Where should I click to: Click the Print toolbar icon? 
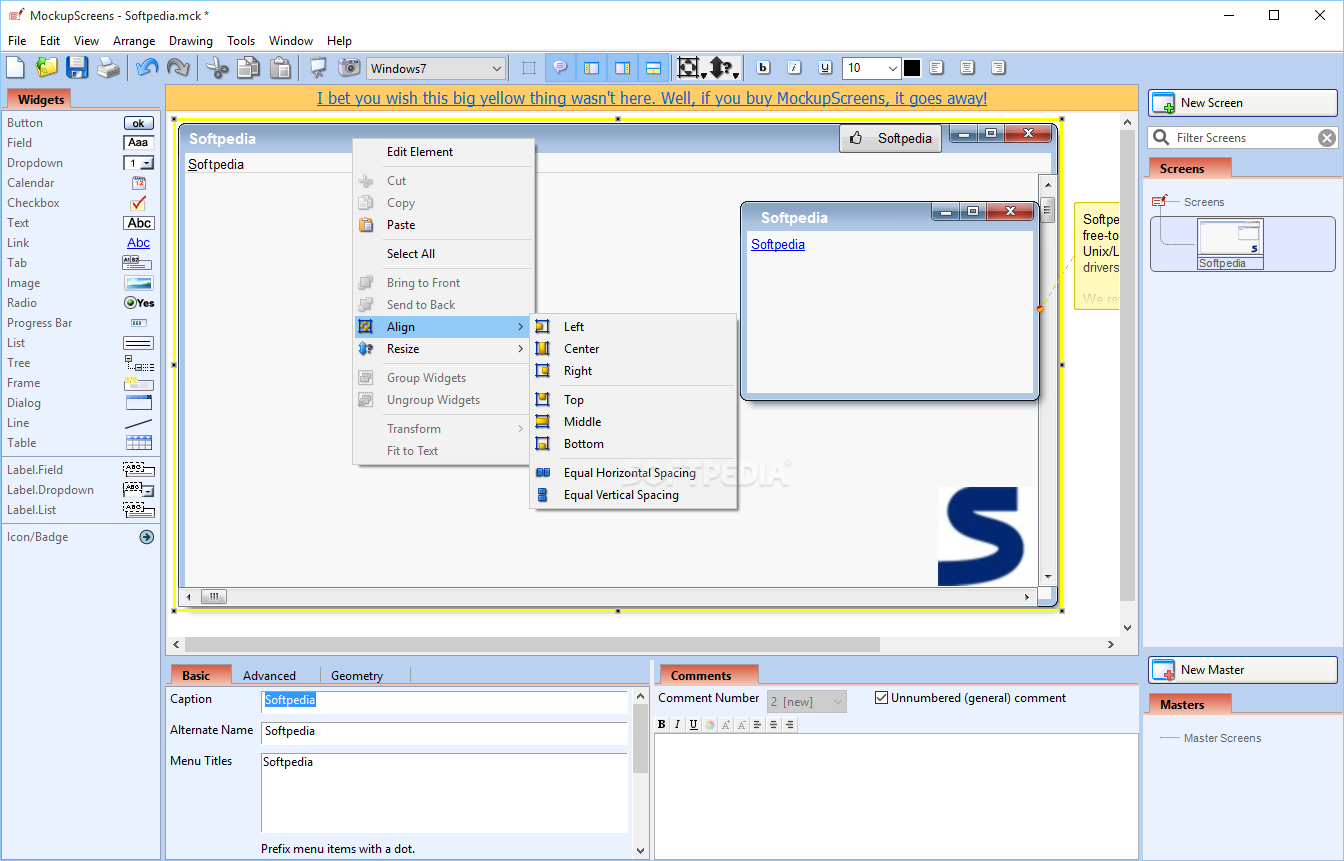(x=108, y=68)
